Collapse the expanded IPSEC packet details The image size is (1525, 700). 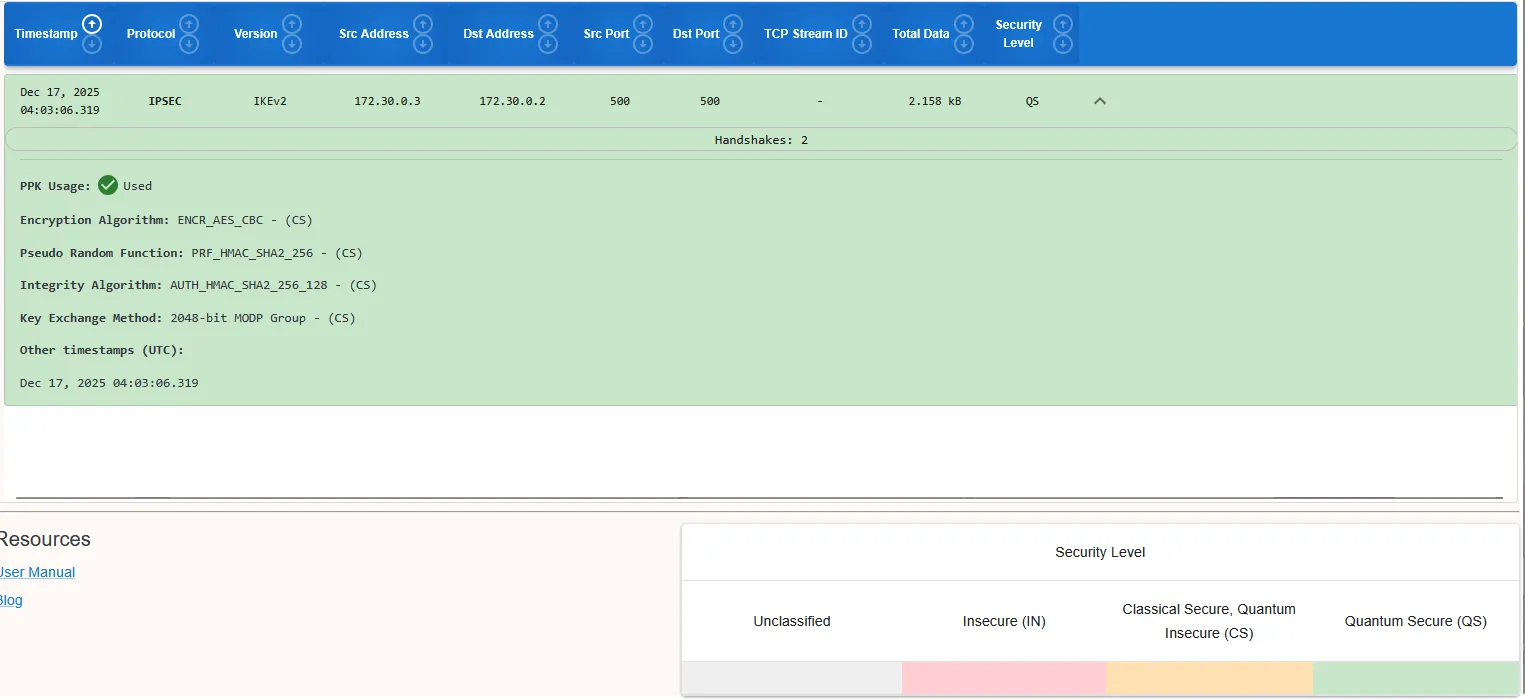tap(1099, 101)
